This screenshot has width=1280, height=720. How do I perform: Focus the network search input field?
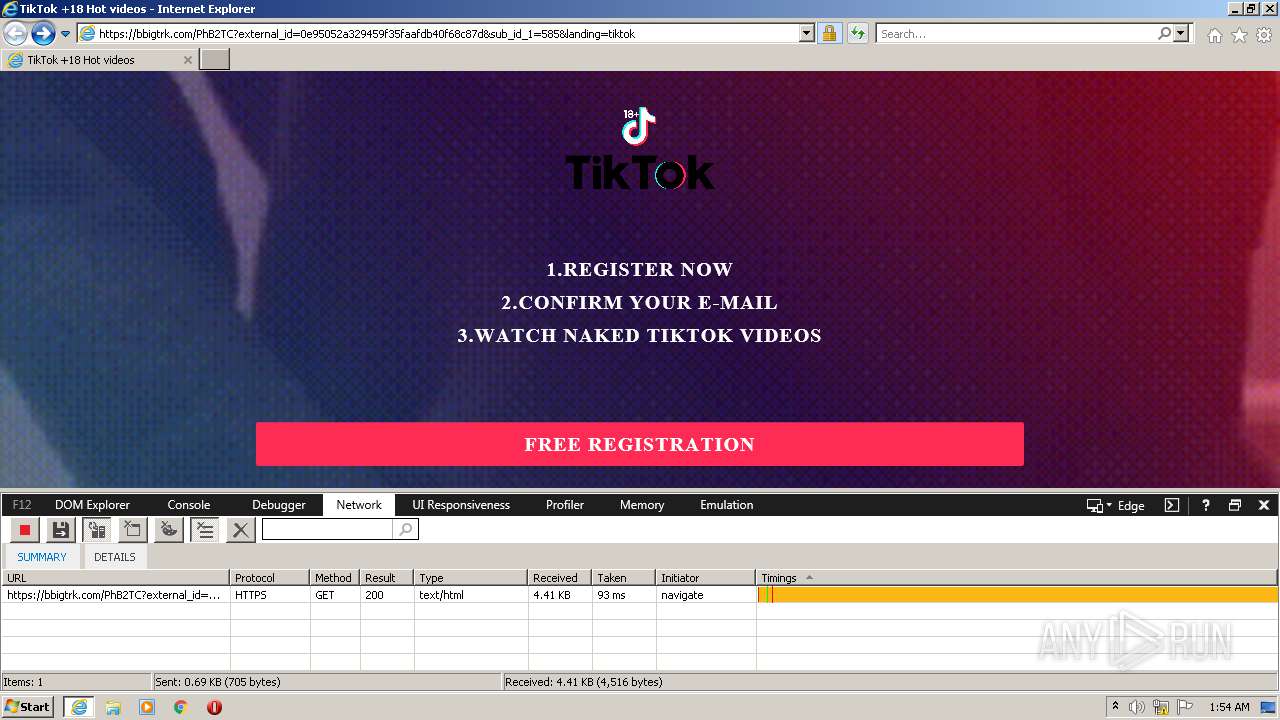pos(328,529)
